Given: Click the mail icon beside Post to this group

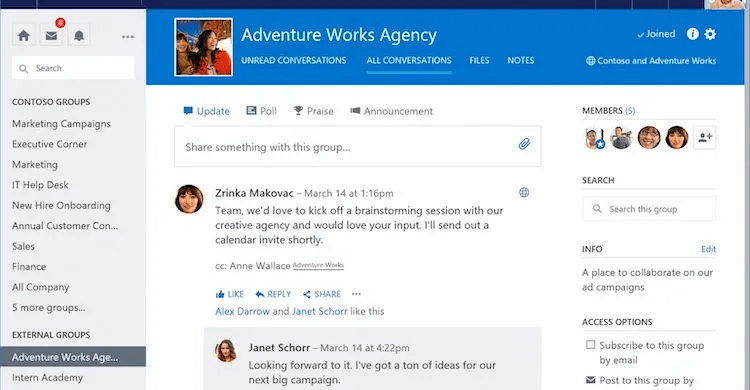Looking at the screenshot, I should click(591, 380).
